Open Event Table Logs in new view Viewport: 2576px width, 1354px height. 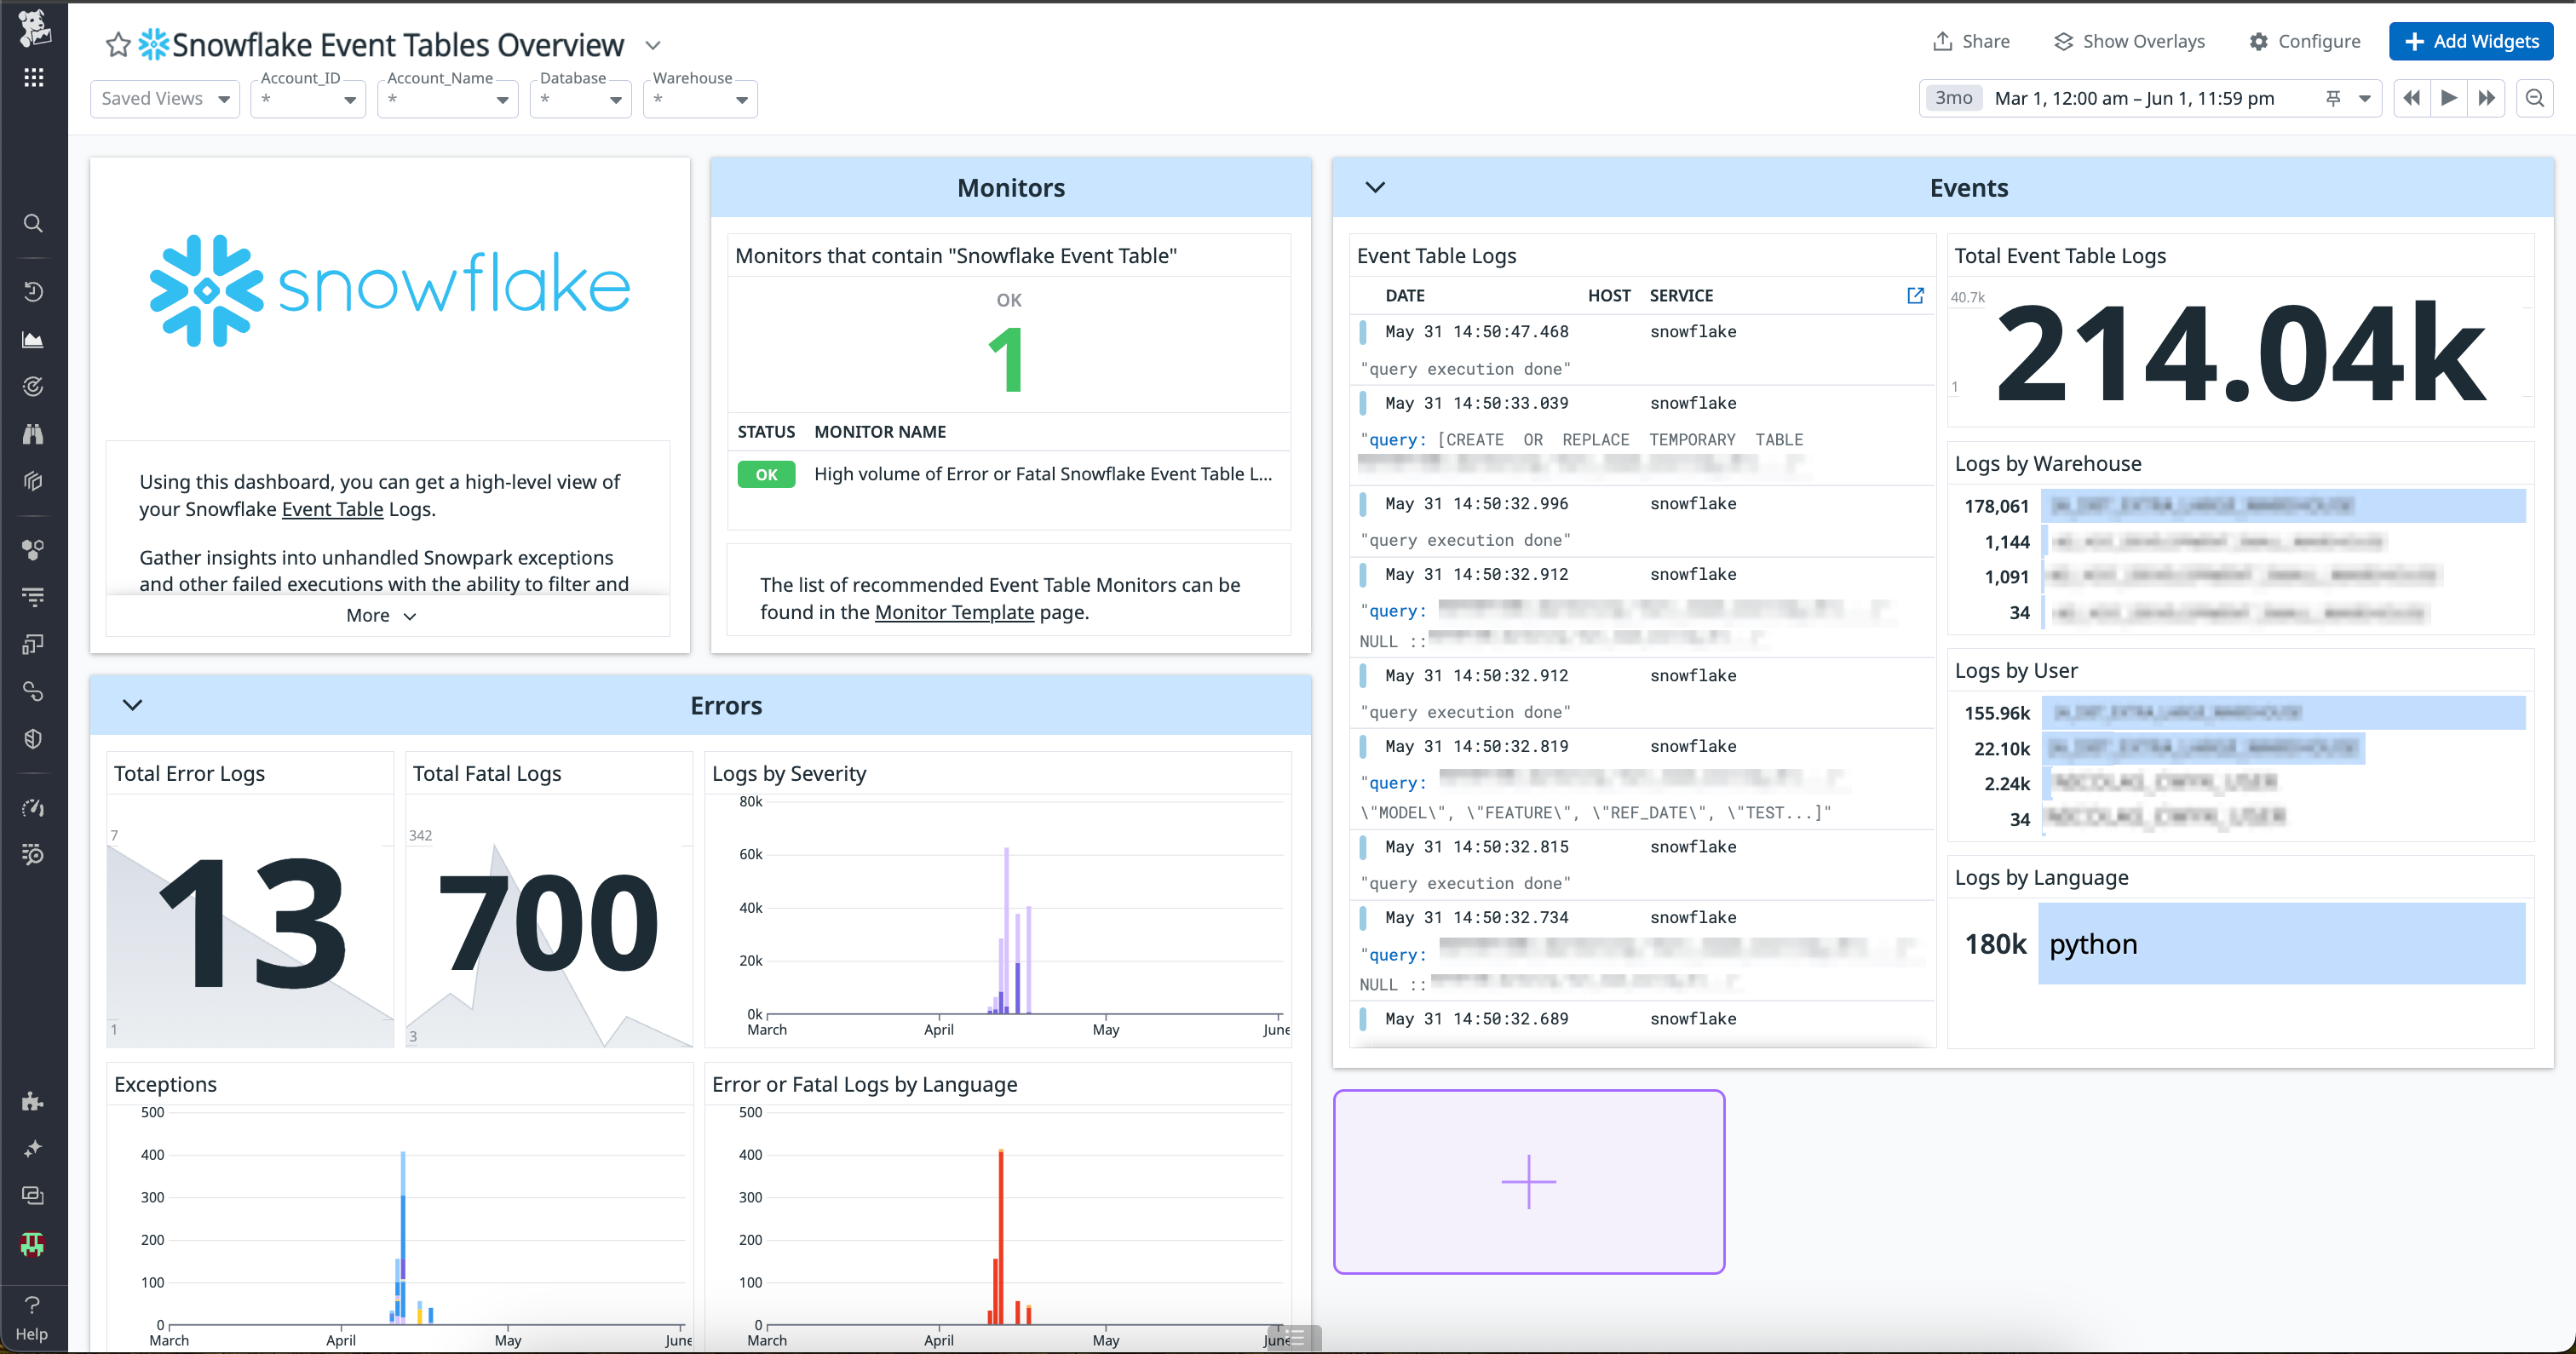[x=1915, y=295]
